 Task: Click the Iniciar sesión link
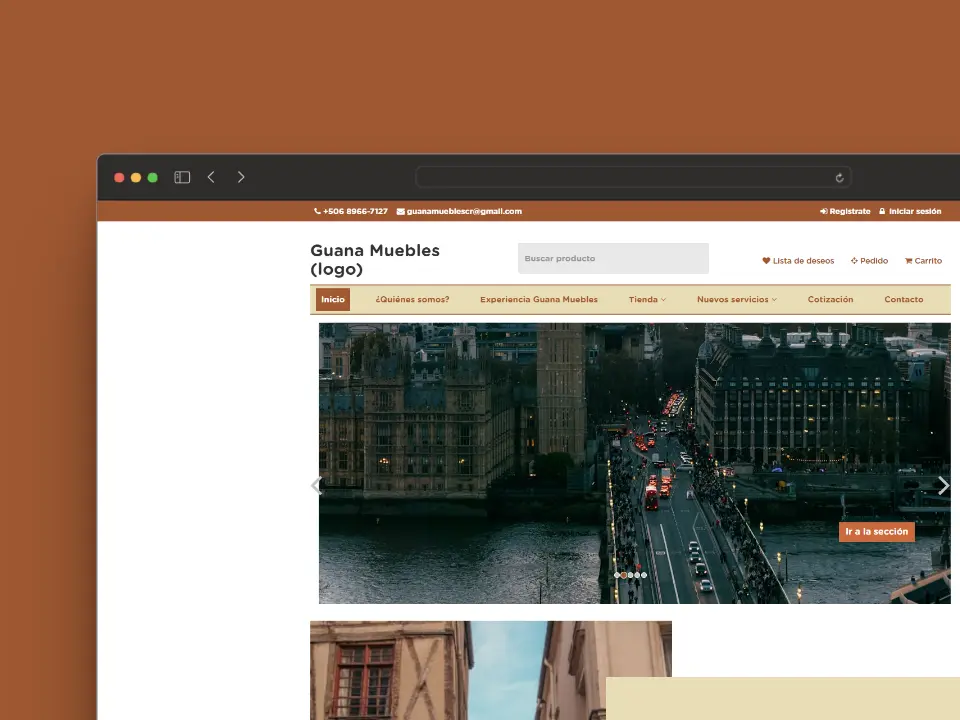point(914,212)
